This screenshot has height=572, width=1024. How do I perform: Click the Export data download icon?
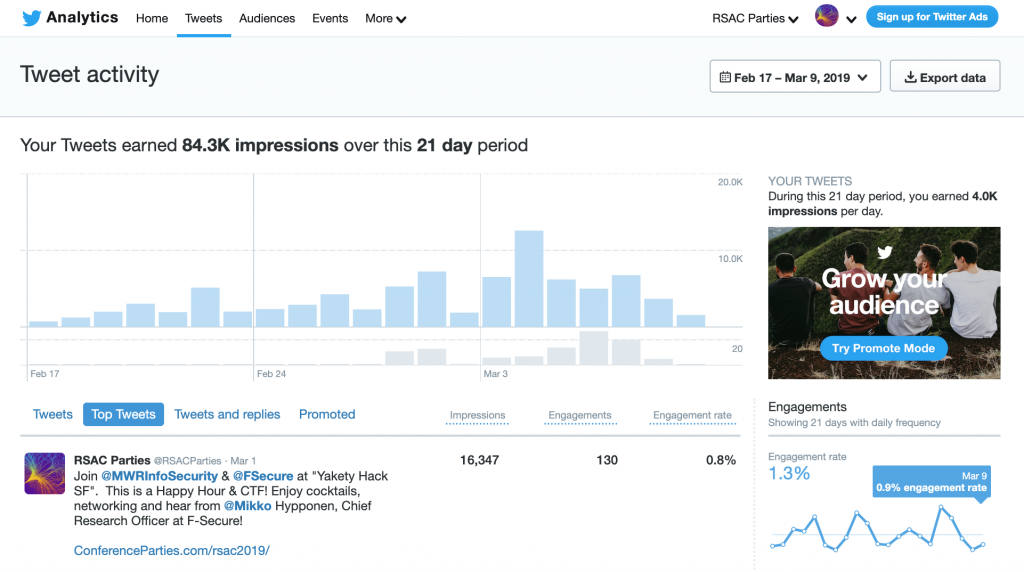click(909, 77)
